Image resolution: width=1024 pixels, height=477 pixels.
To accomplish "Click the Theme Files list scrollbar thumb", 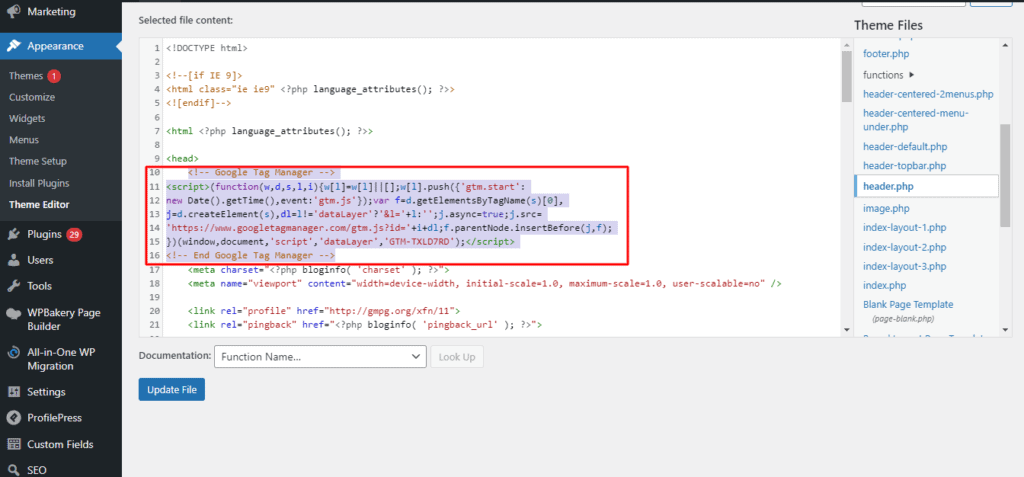I will coord(1005,175).
